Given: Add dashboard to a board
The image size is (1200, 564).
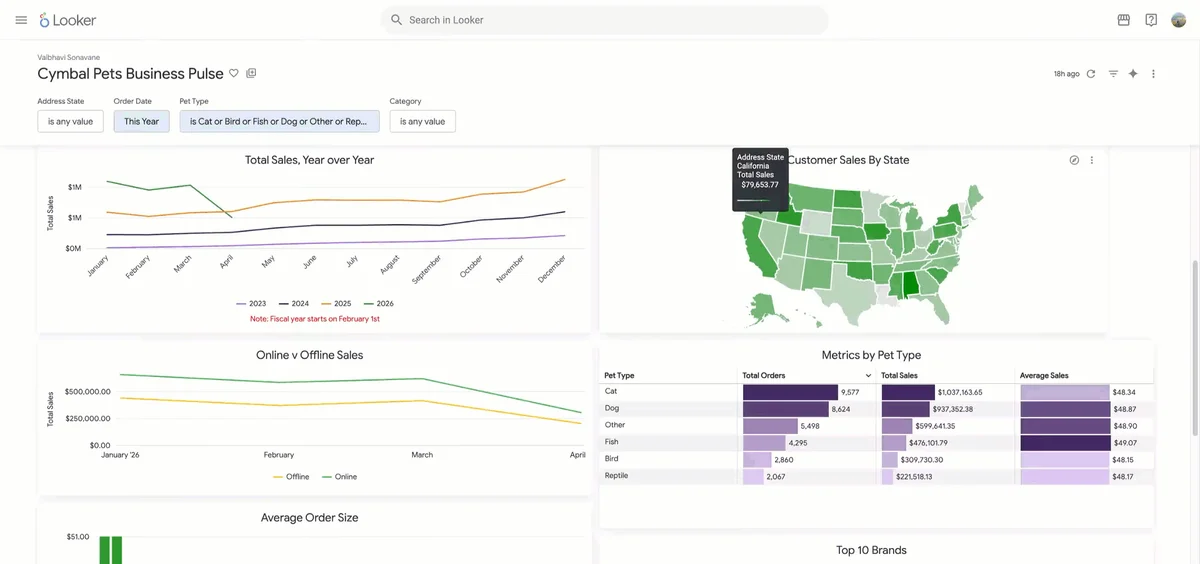Looking at the screenshot, I should coord(251,73).
